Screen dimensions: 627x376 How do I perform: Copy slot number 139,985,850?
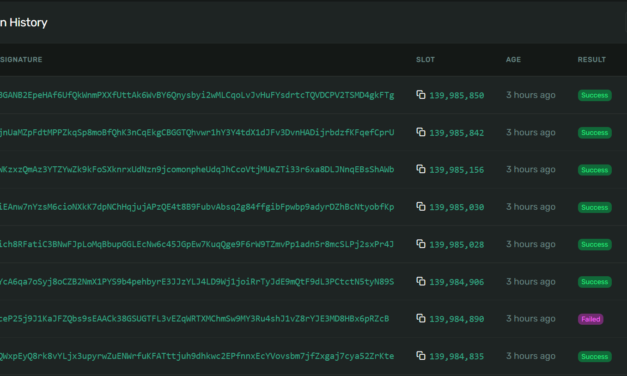[421, 95]
